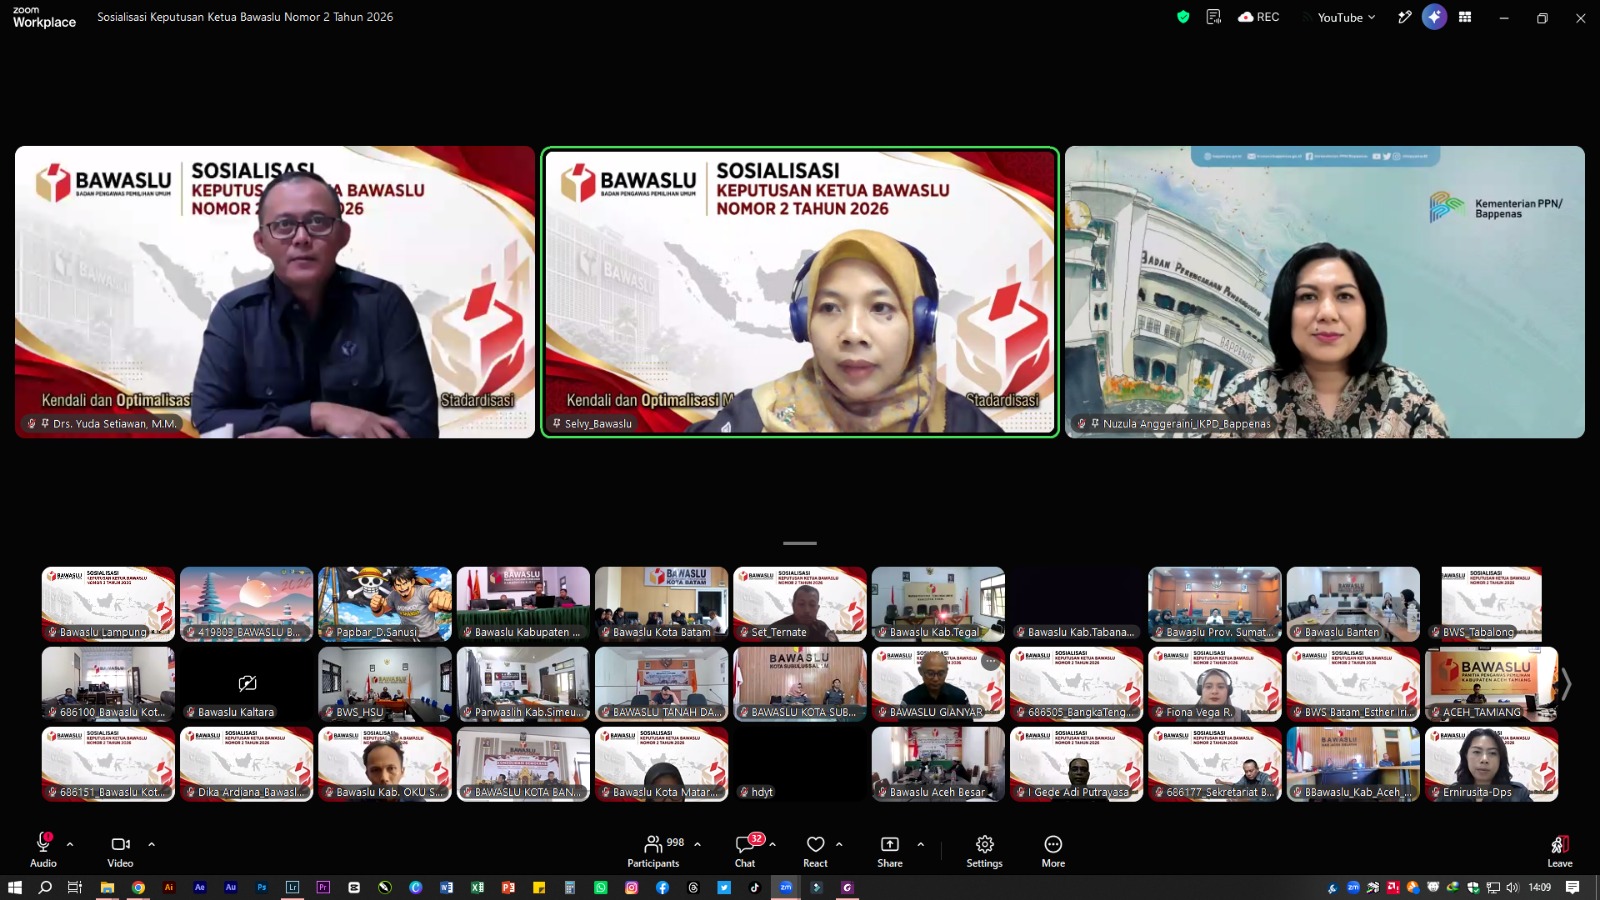Screen dimensions: 1600x900
Task: Open the More options menu
Action: 1053,849
